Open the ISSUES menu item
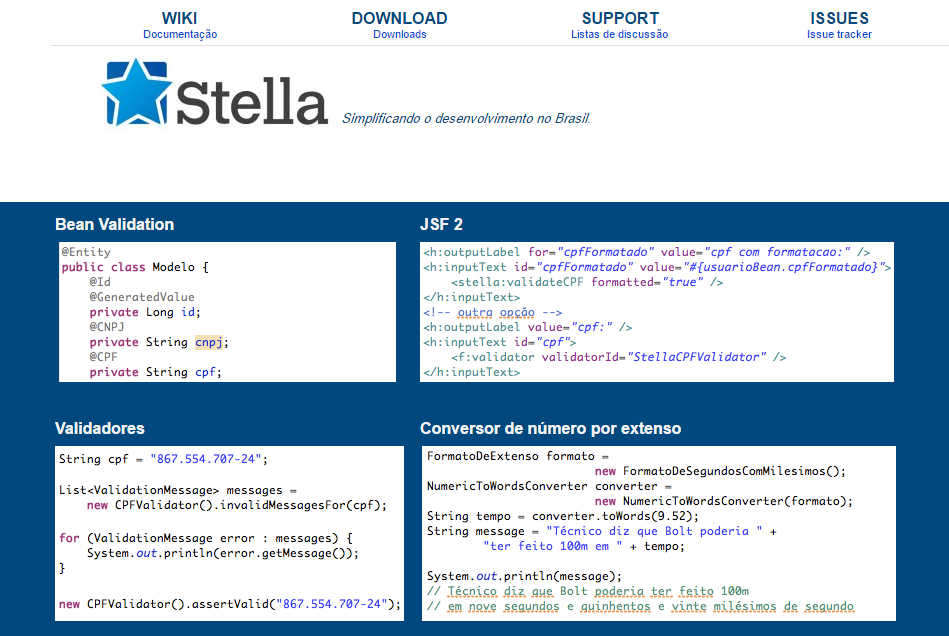 click(x=839, y=18)
